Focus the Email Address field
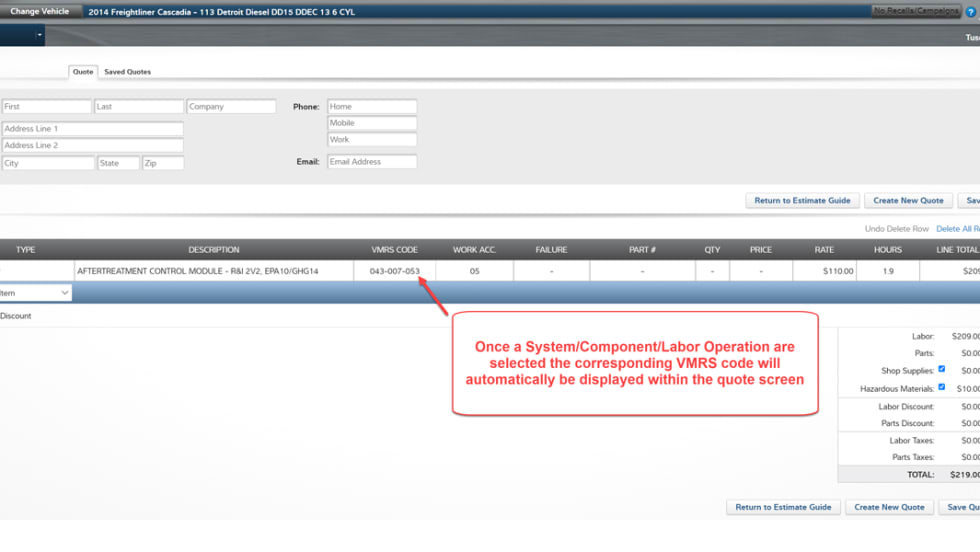The width and height of the screenshot is (980, 552). [372, 162]
